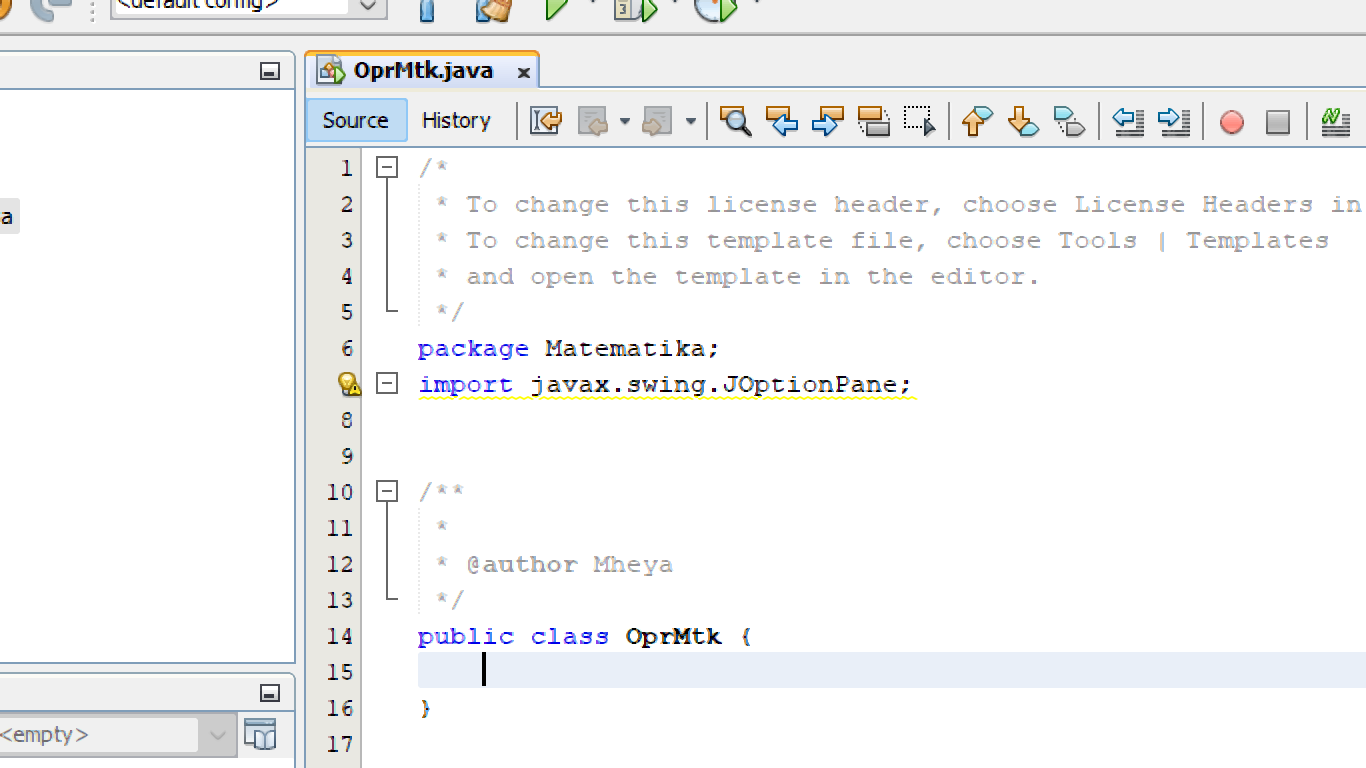Collapse the license header comment block
Screen dimensions: 1366x768
click(x=387, y=167)
